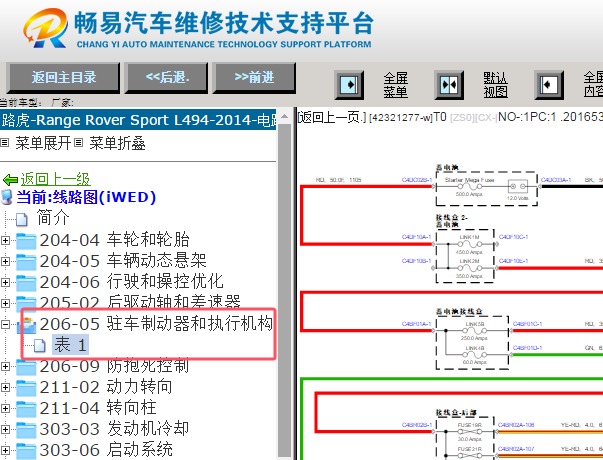Viewport: 603px width, 460px height.
Task: Click the 303-06 启动系统 folder icon
Action: 26,450
